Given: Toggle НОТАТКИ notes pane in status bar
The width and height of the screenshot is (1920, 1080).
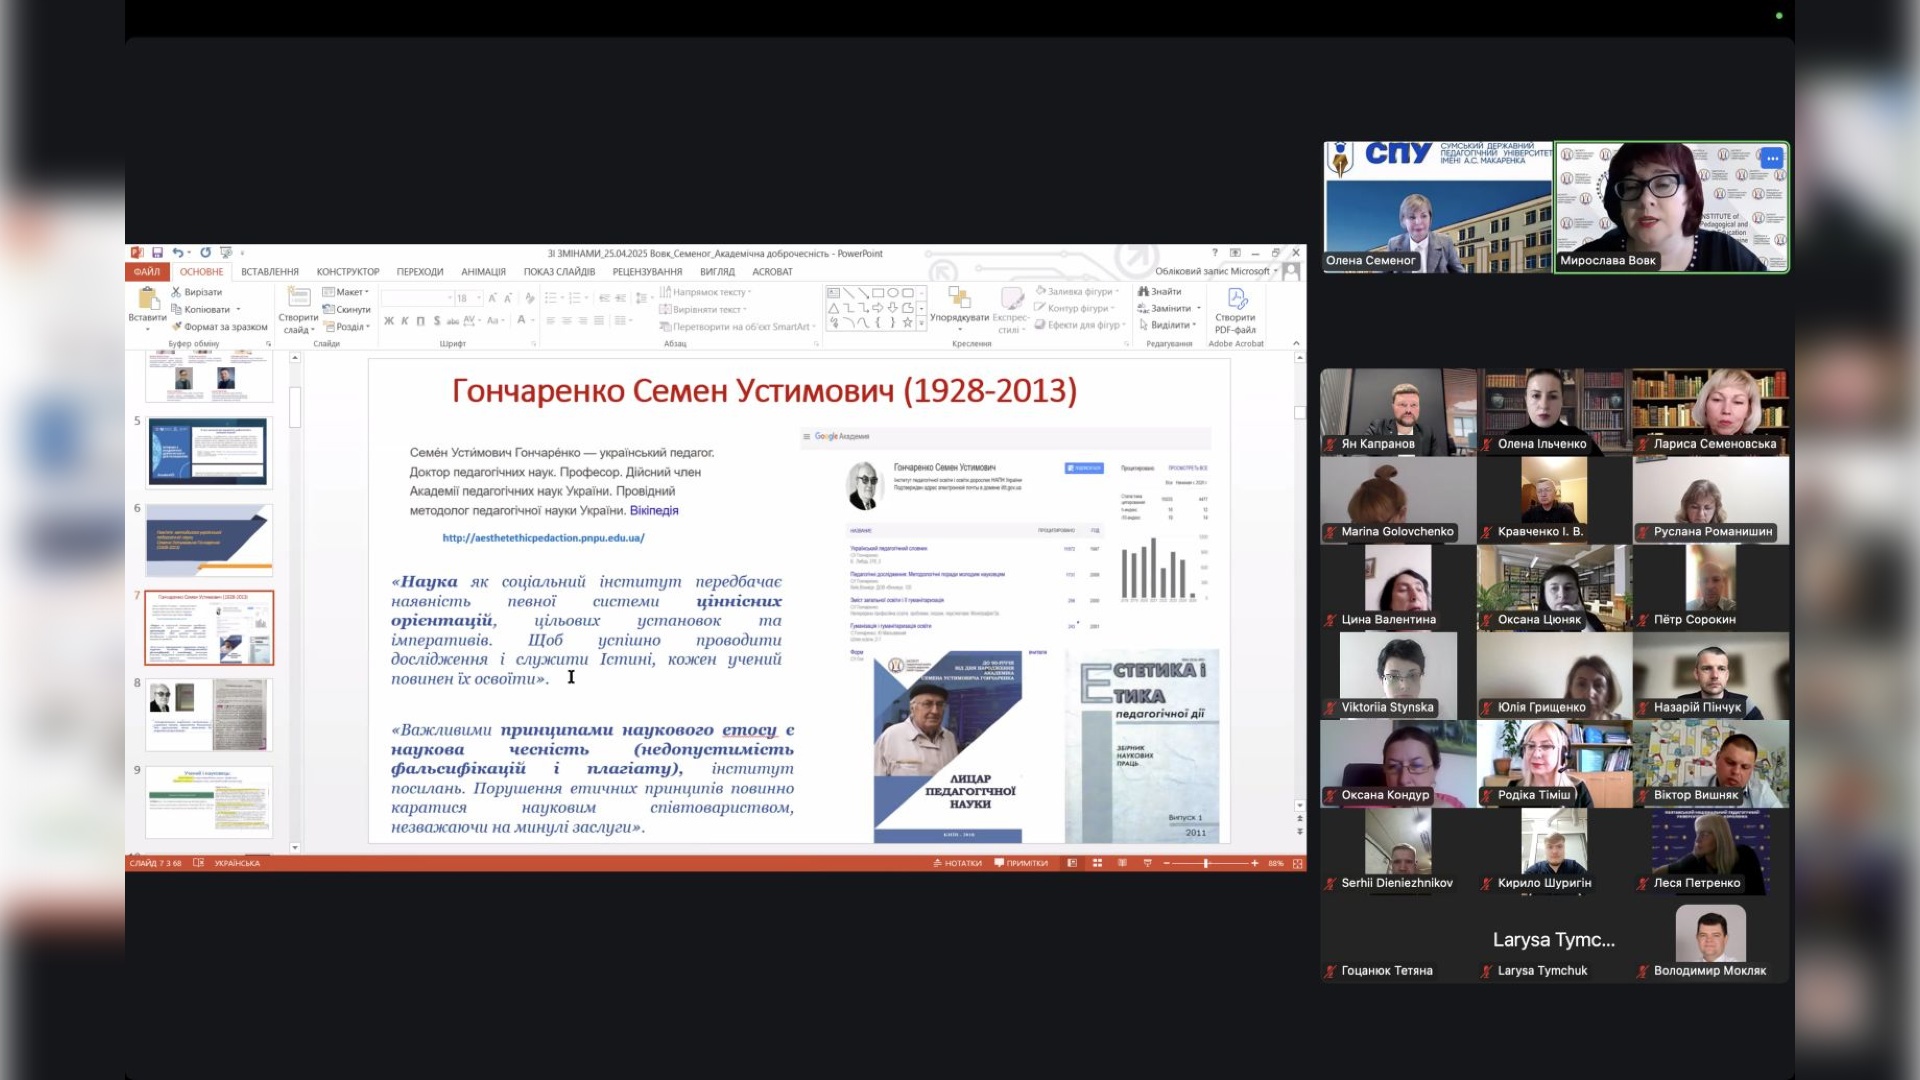Looking at the screenshot, I should click(x=957, y=863).
